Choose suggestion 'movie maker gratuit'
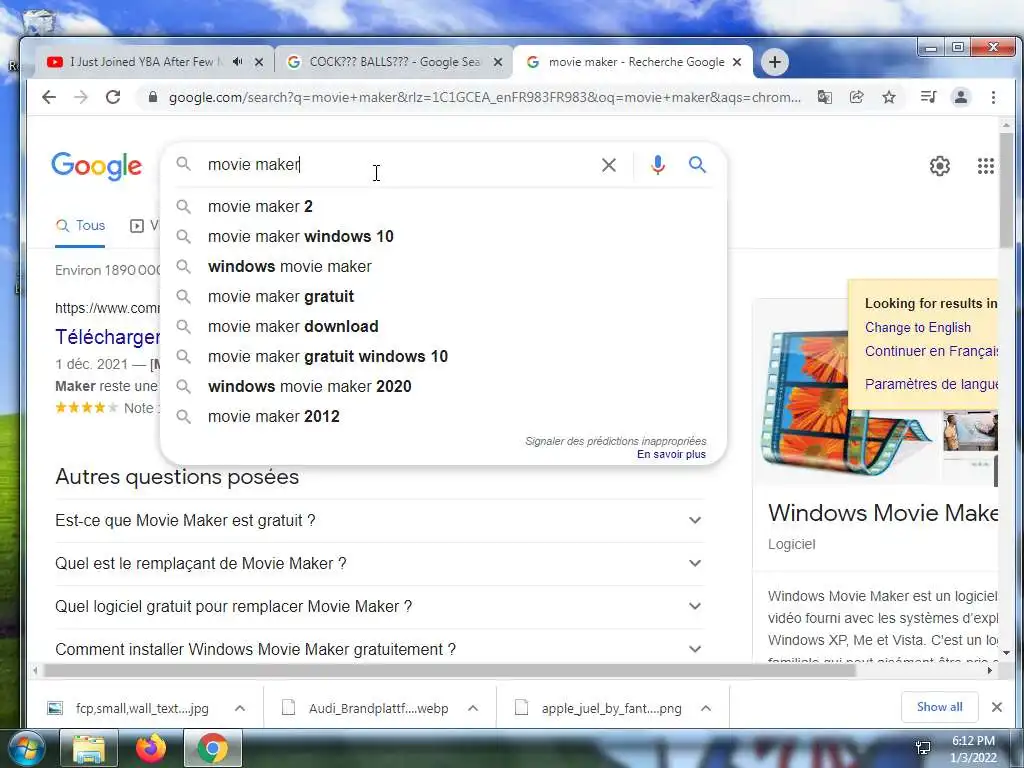The image size is (1024, 768). (x=443, y=296)
